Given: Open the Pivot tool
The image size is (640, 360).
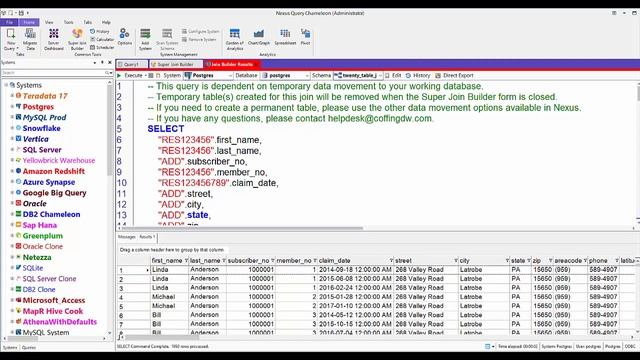Looking at the screenshot, I should point(305,36).
